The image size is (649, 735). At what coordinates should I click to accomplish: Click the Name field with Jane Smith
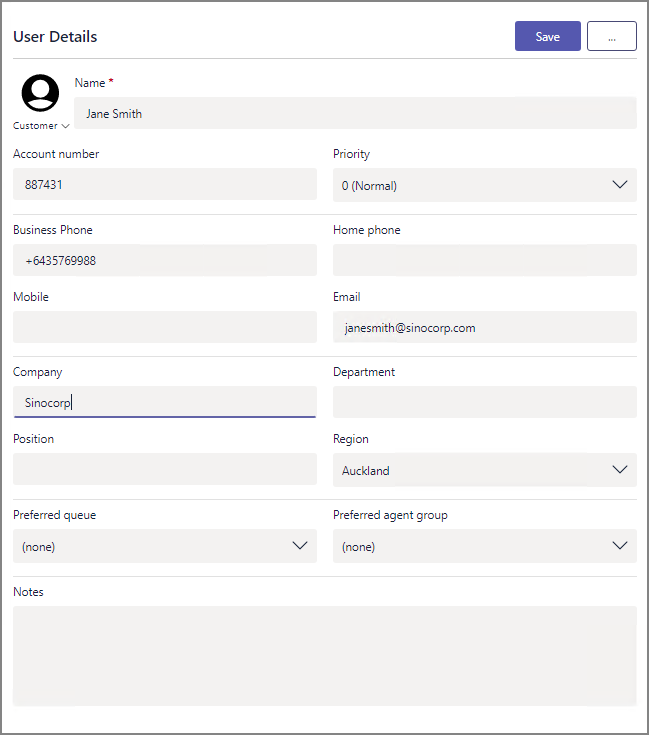(x=355, y=113)
